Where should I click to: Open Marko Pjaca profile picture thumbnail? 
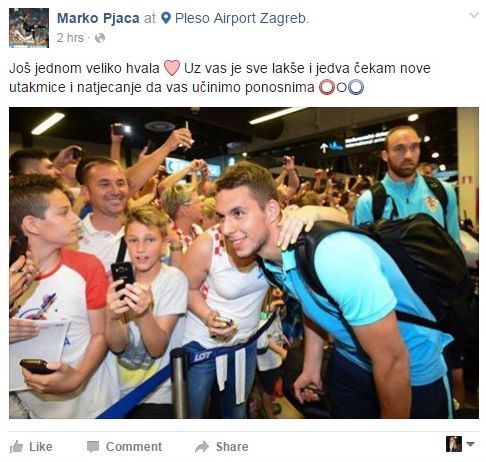[x=29, y=28]
